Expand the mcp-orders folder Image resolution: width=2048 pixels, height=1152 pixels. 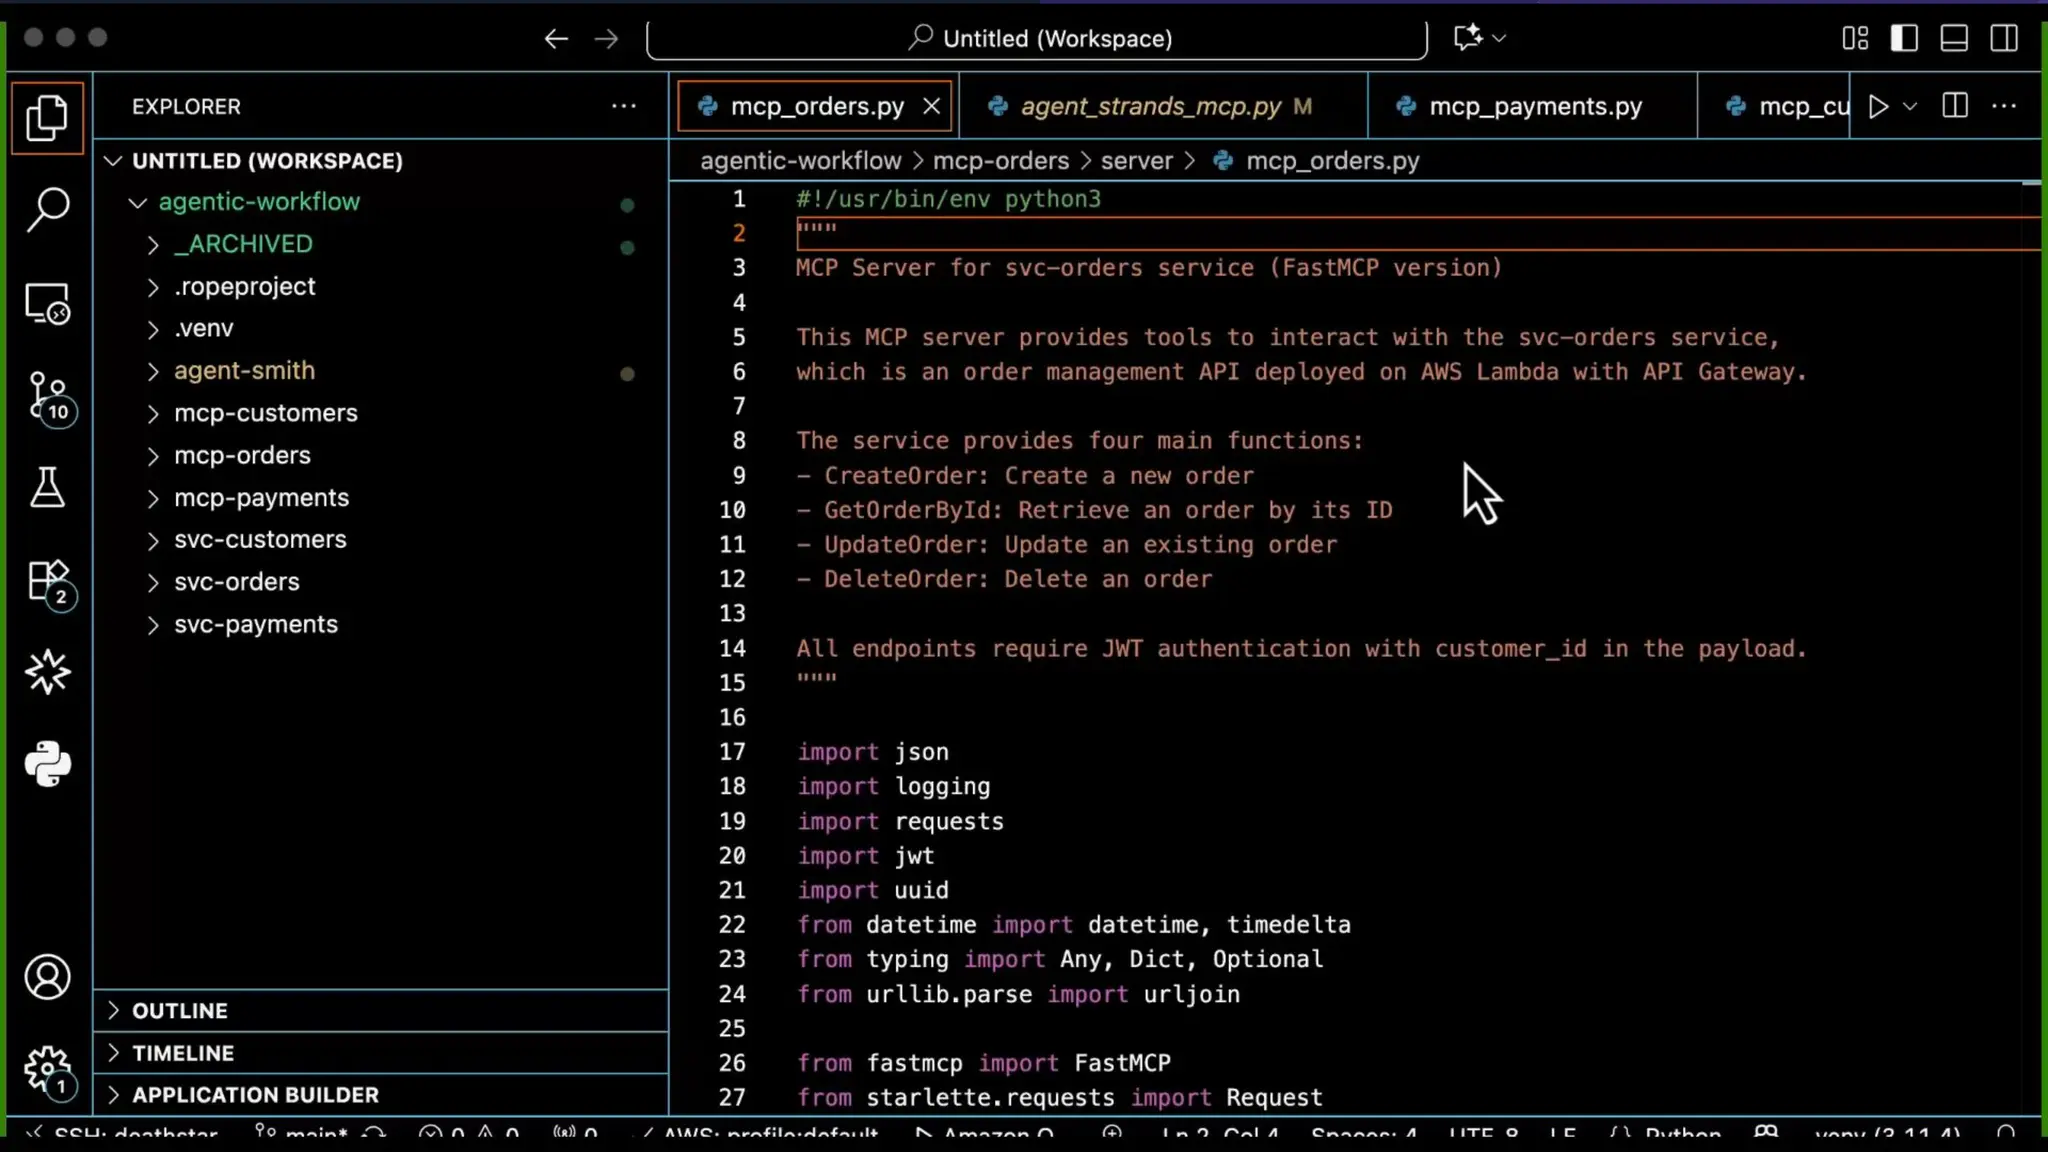tap(242, 455)
